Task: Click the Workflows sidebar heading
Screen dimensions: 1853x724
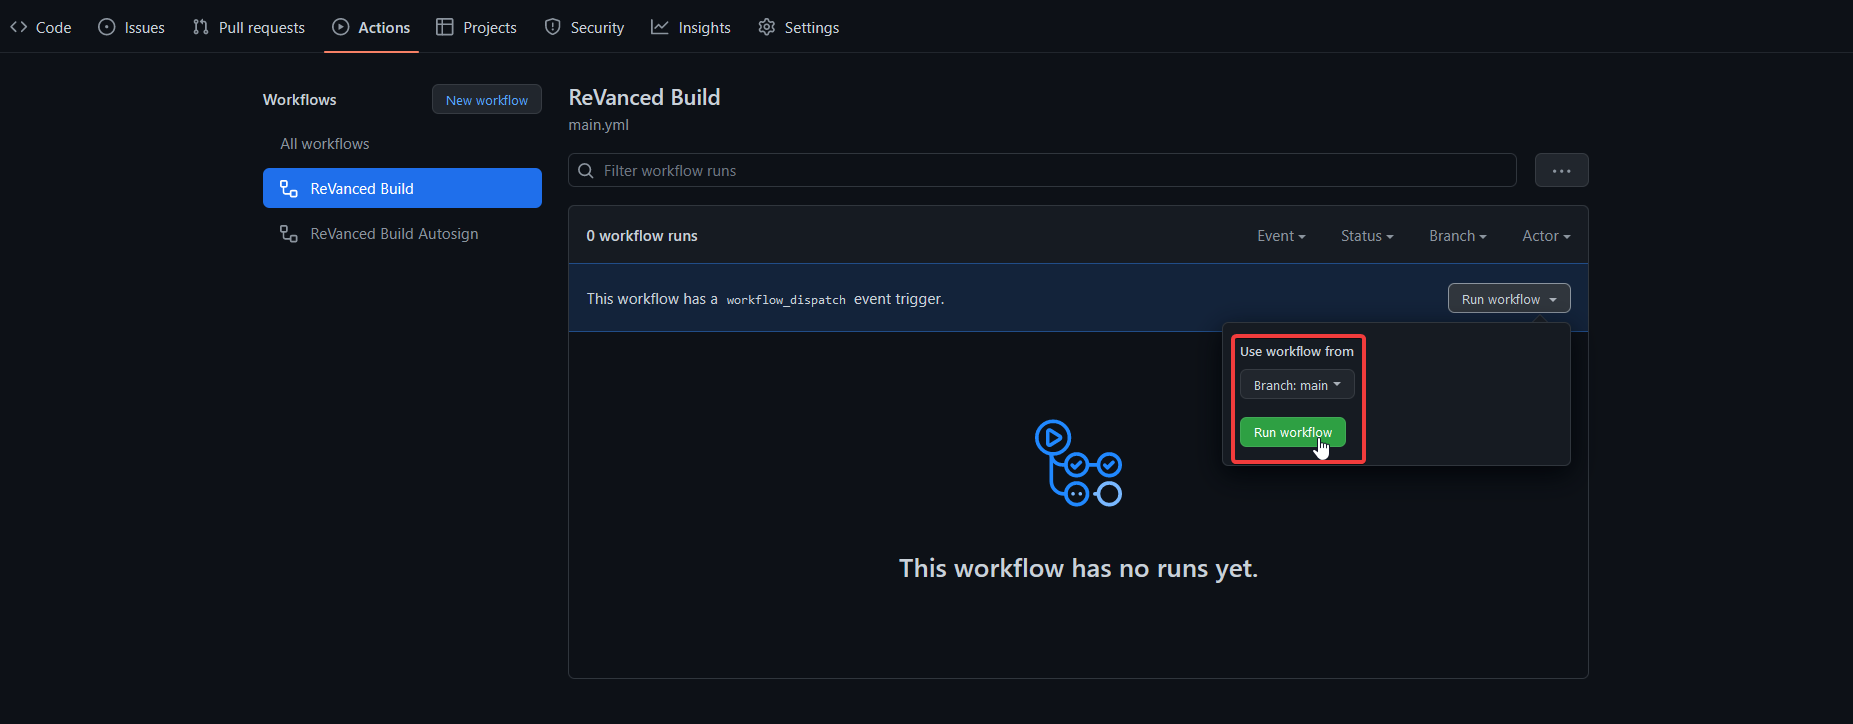Action: click(x=300, y=100)
